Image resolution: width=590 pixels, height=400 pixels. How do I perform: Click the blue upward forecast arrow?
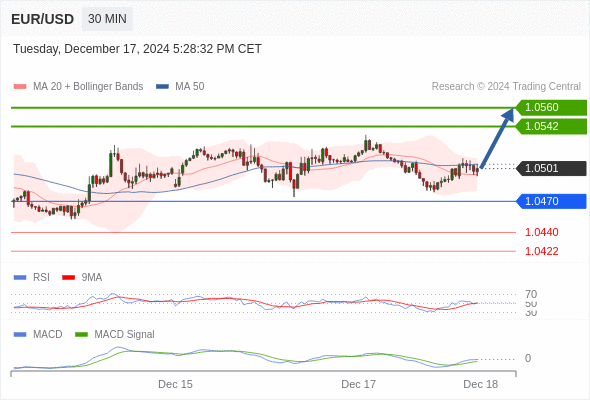coord(497,138)
